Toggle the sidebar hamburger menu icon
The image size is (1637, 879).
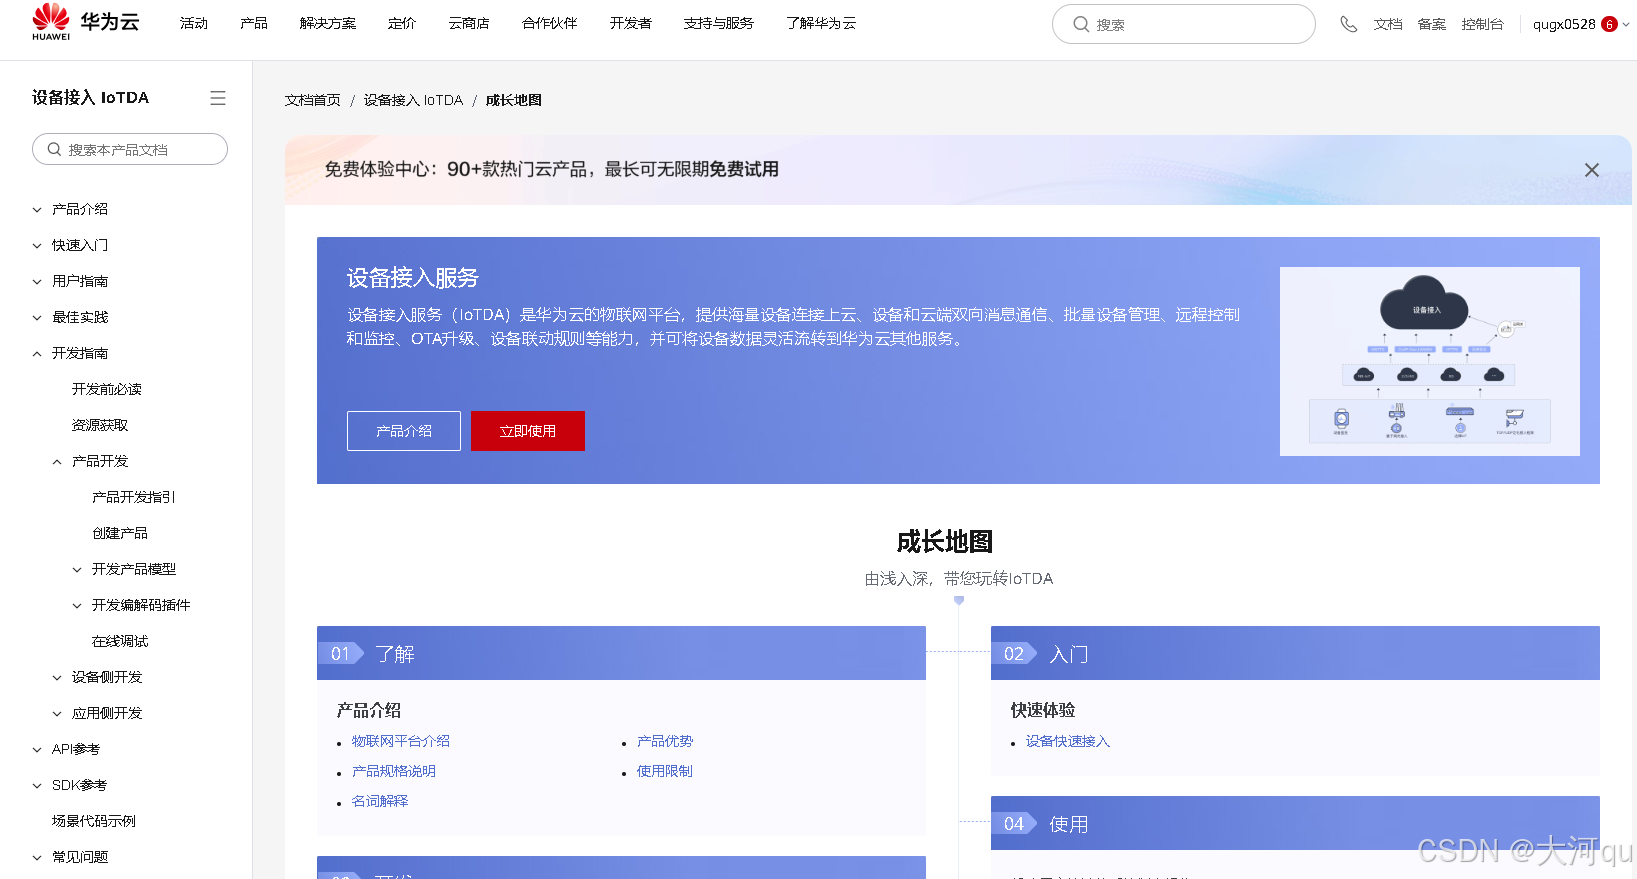(x=218, y=98)
